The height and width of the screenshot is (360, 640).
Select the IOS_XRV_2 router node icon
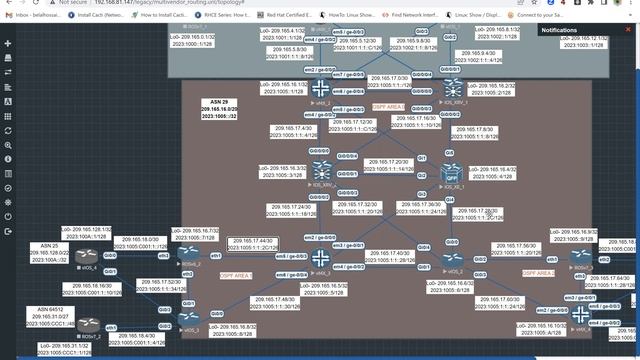pyautogui.click(x=322, y=171)
